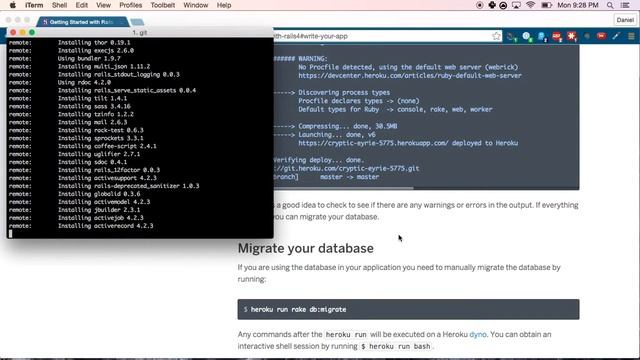Click the Daniel profile button in Chrome
Screen dimensions: 640x360
pyautogui.click(x=625, y=20)
